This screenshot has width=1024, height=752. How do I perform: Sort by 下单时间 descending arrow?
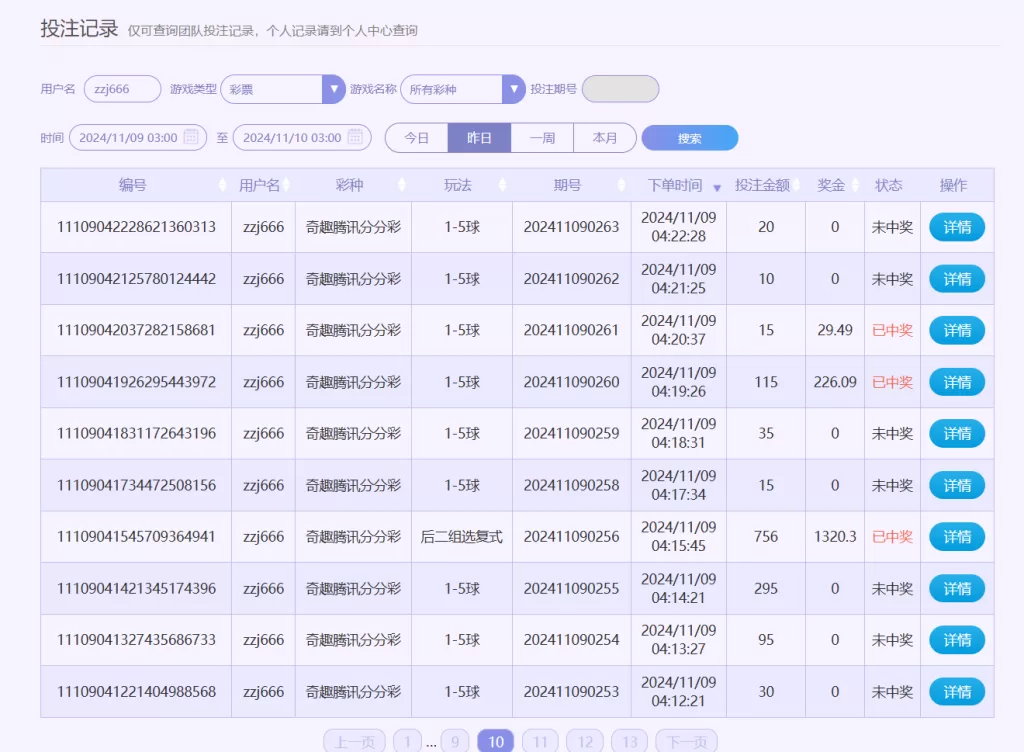coord(717,188)
